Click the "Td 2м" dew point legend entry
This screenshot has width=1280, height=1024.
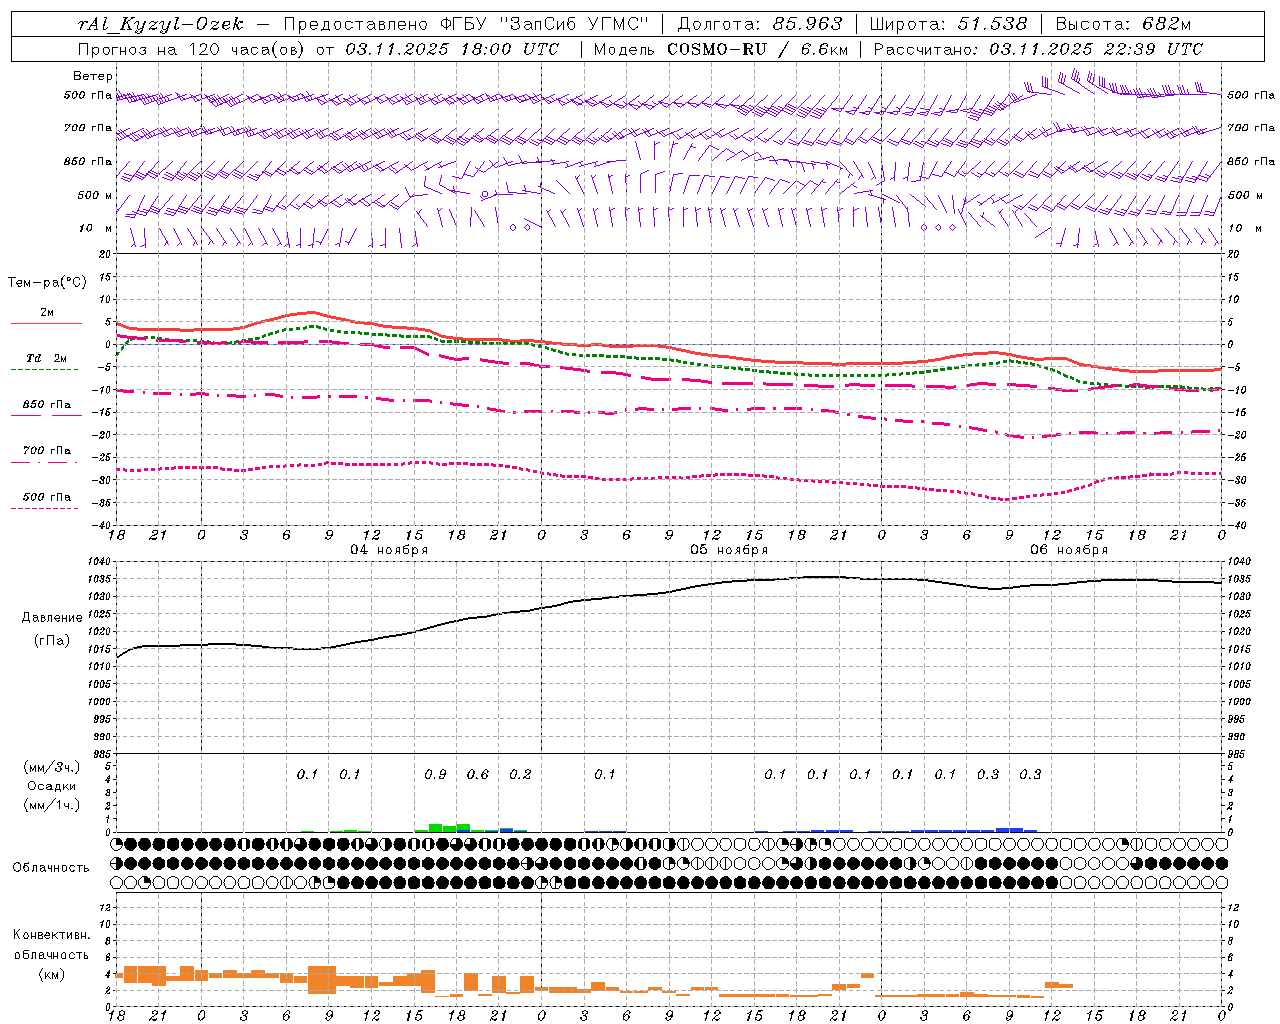pos(47,358)
